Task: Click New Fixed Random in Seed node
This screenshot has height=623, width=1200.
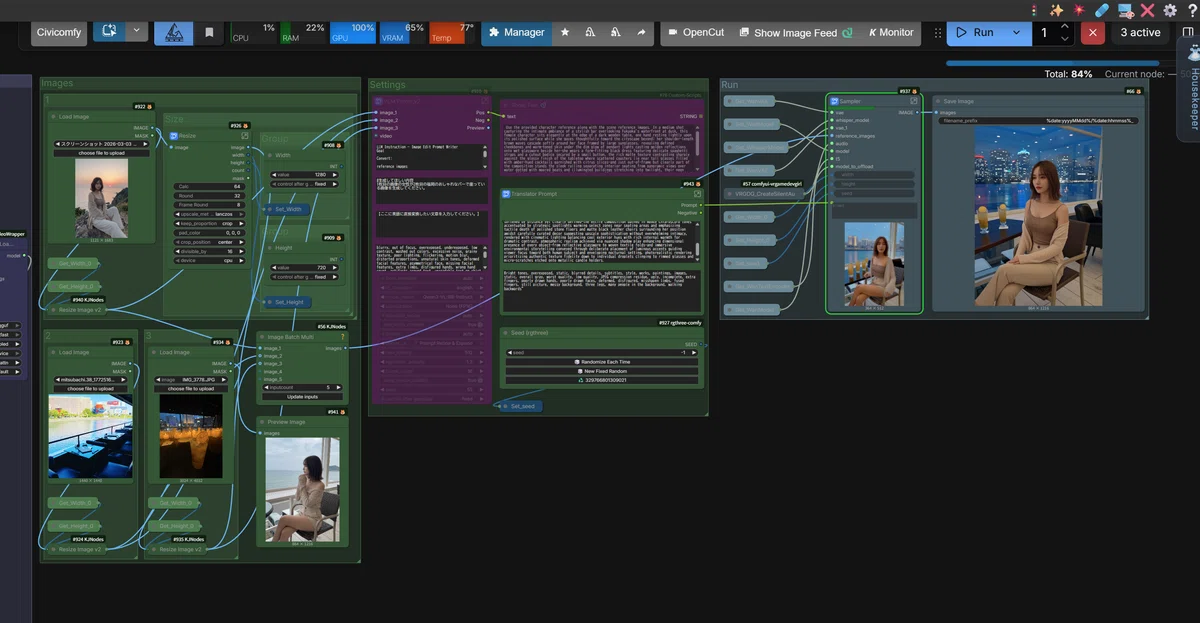Action: [x=603, y=371]
